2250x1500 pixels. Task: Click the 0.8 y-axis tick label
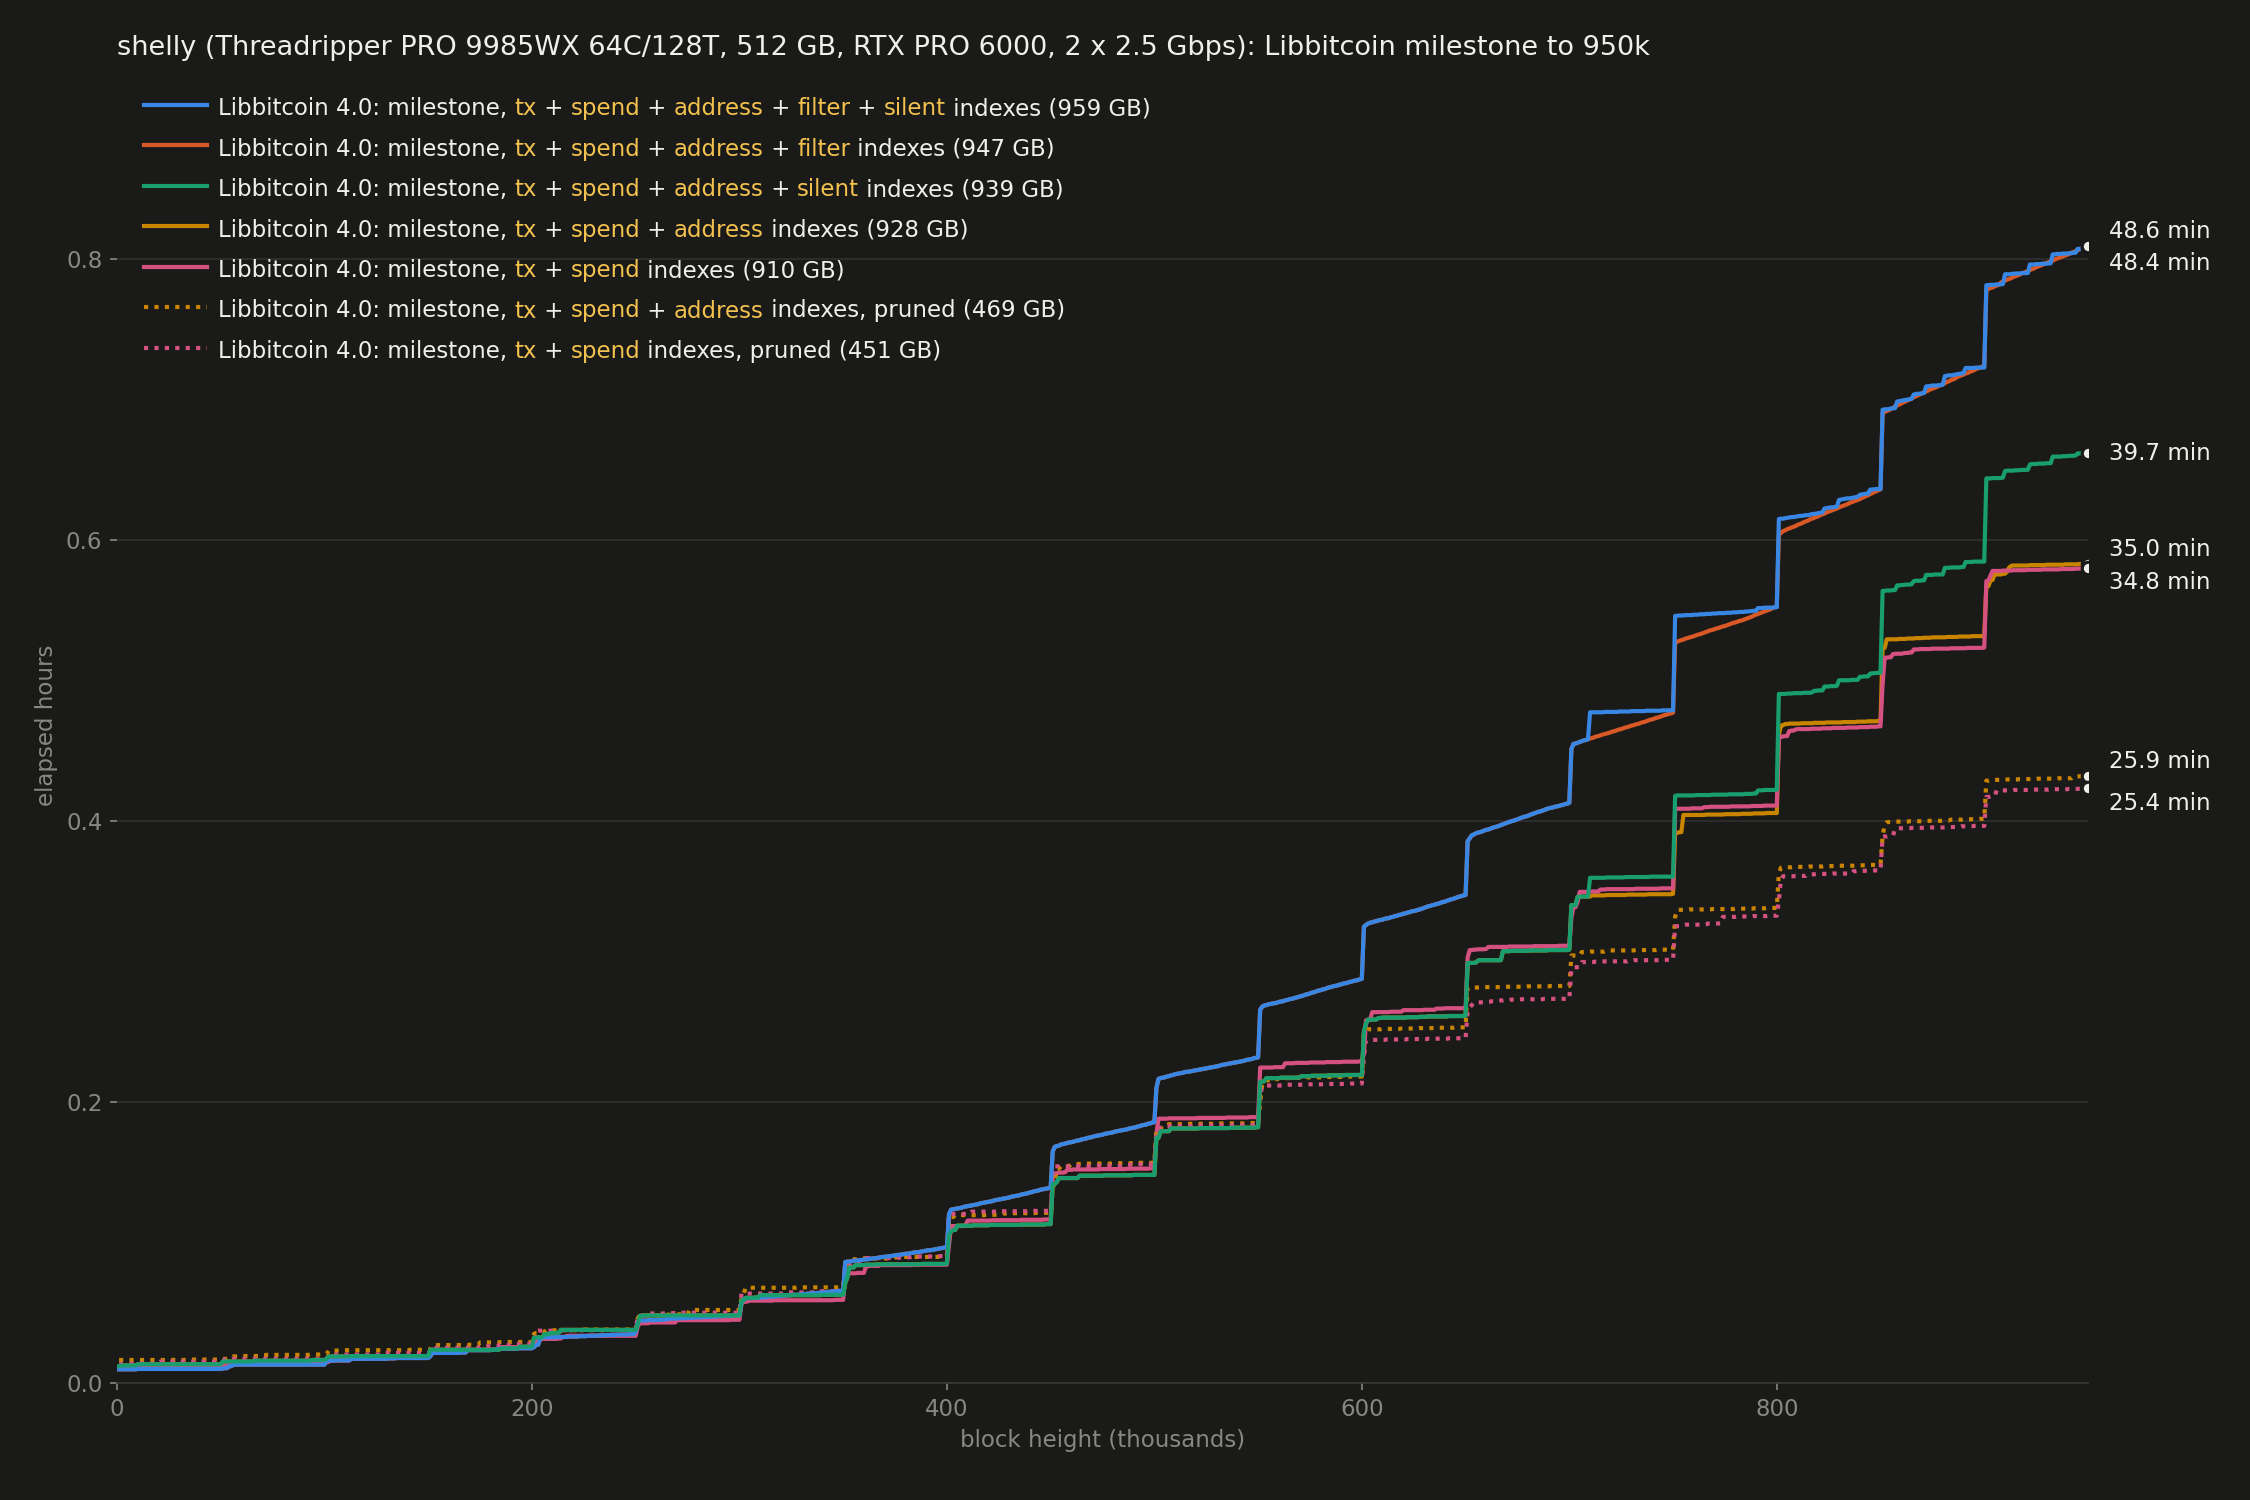[85, 260]
